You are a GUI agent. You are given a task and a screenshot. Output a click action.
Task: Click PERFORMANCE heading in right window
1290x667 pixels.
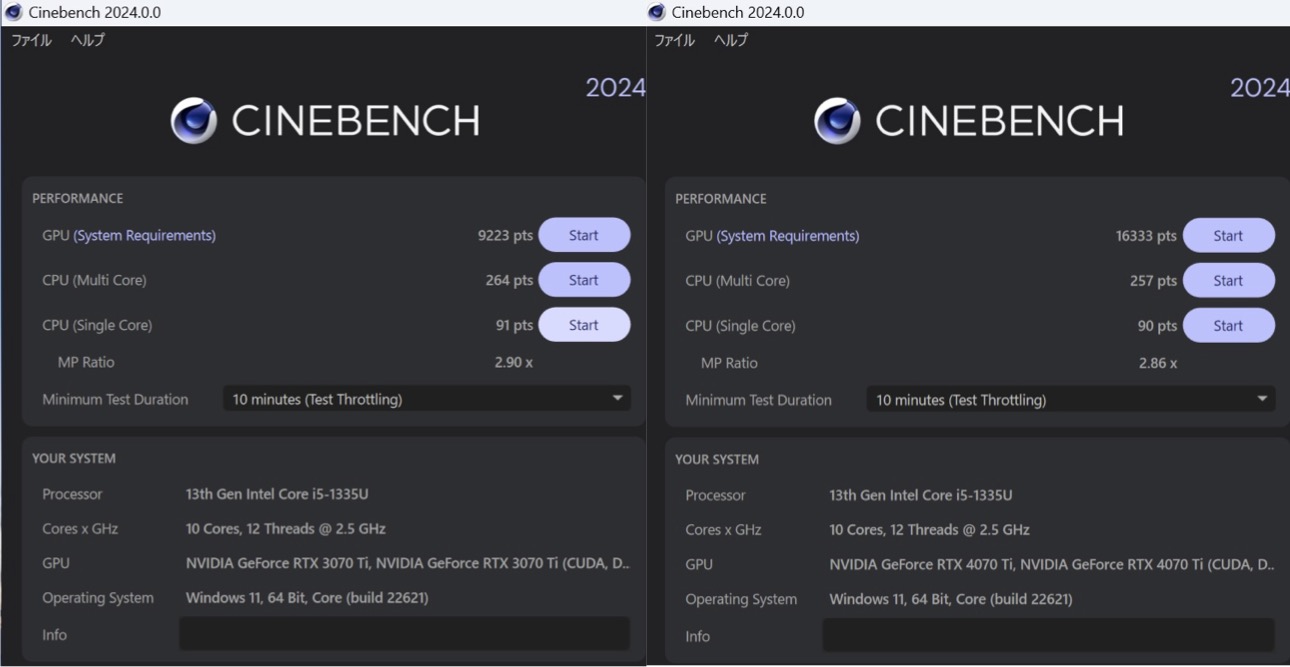[721, 199]
